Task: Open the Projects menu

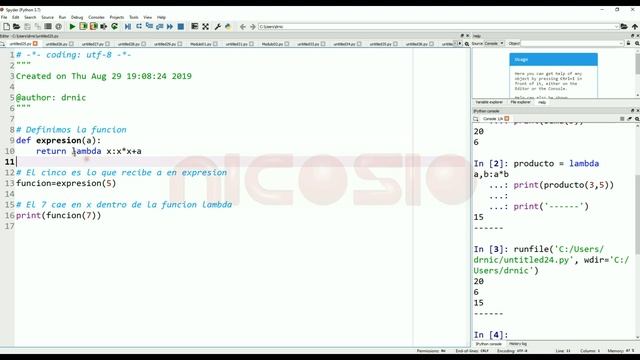Action: click(116, 18)
